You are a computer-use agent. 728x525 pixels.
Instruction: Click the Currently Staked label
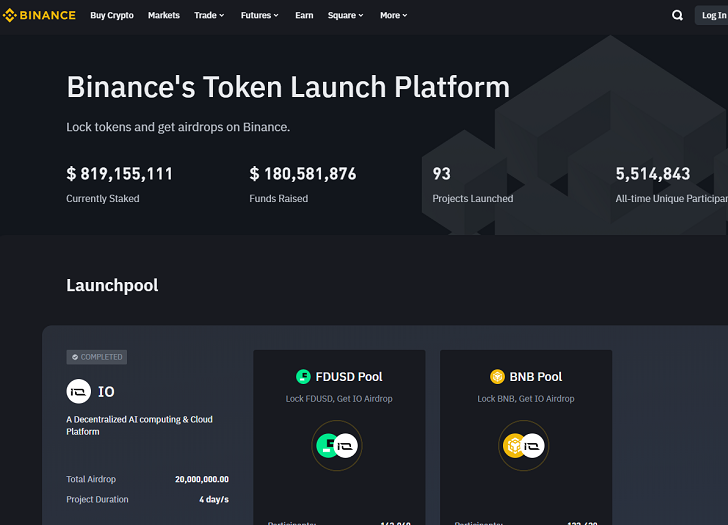pos(103,199)
